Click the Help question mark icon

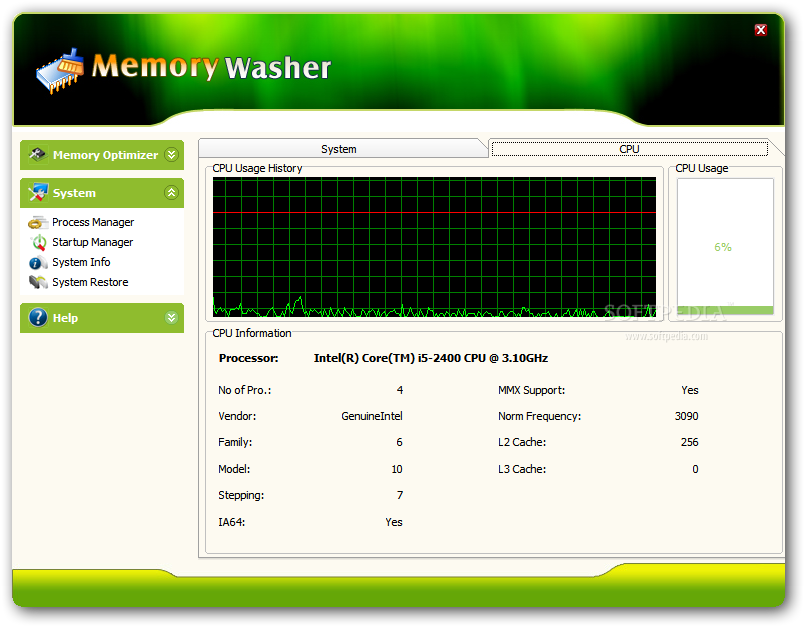[x=38, y=317]
